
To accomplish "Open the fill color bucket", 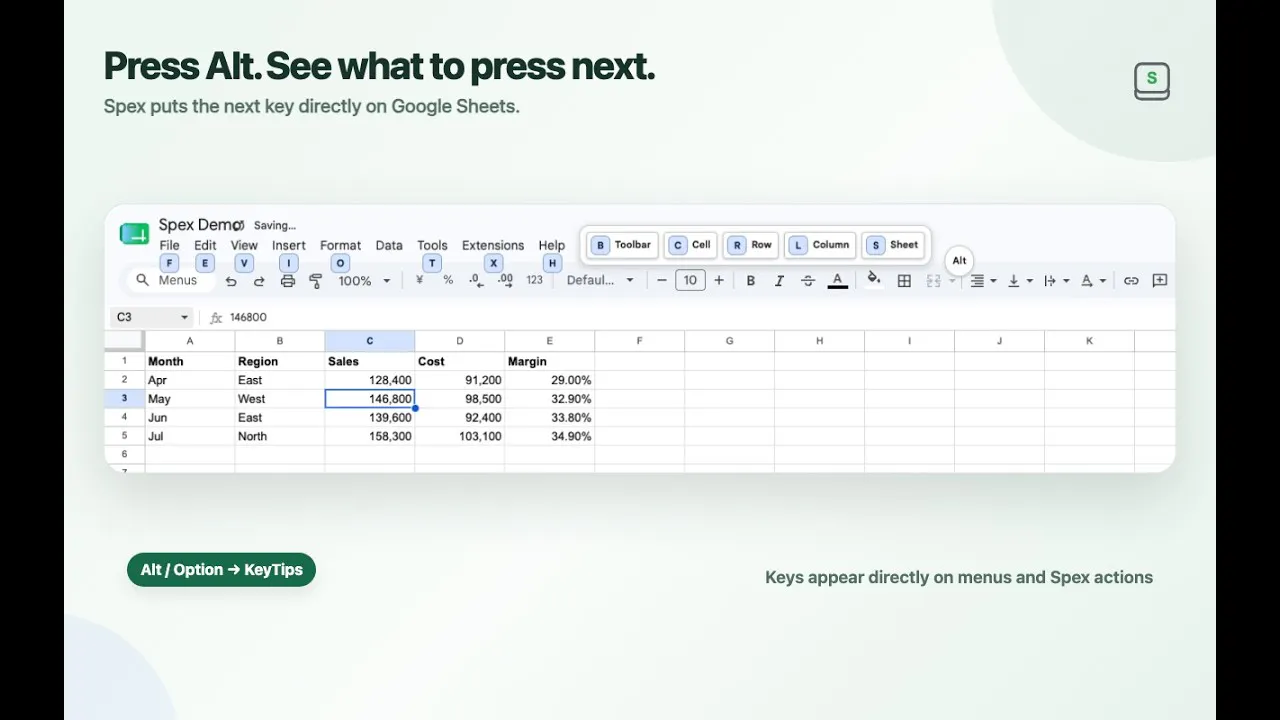I will pos(874,279).
